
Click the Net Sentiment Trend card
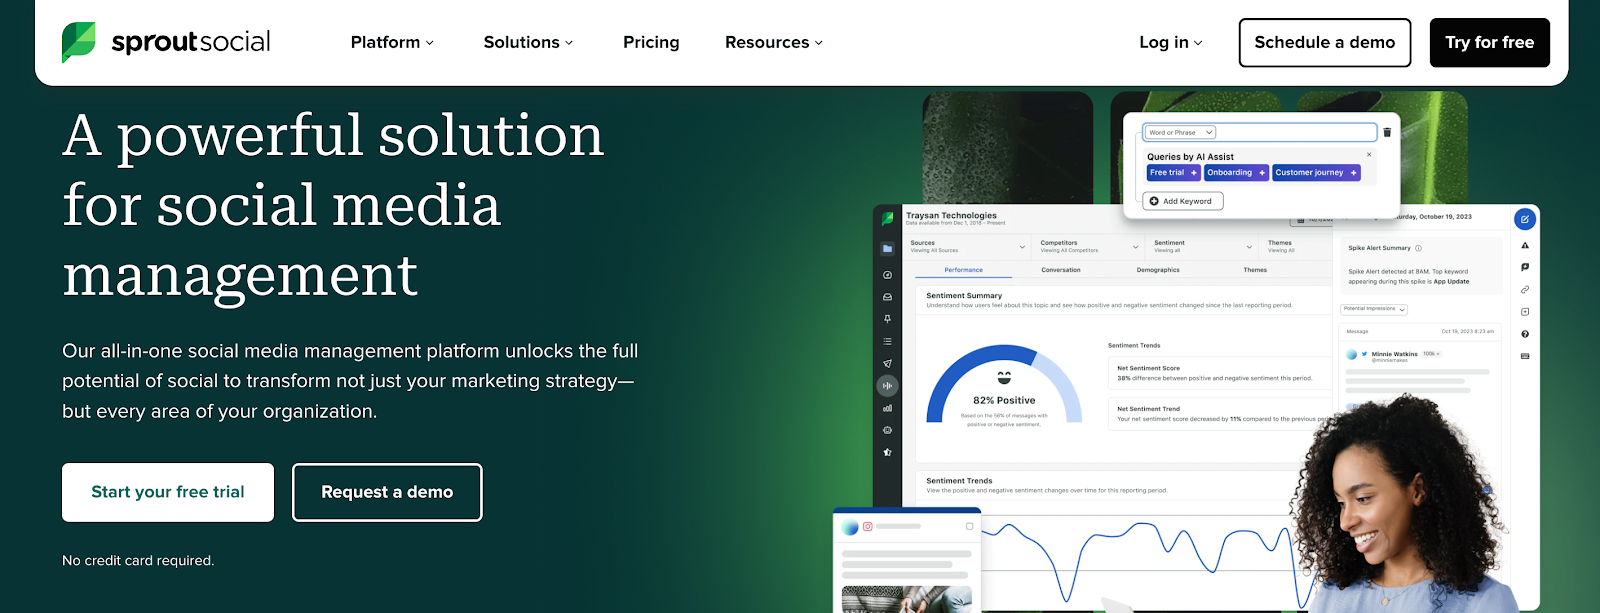click(x=1219, y=414)
